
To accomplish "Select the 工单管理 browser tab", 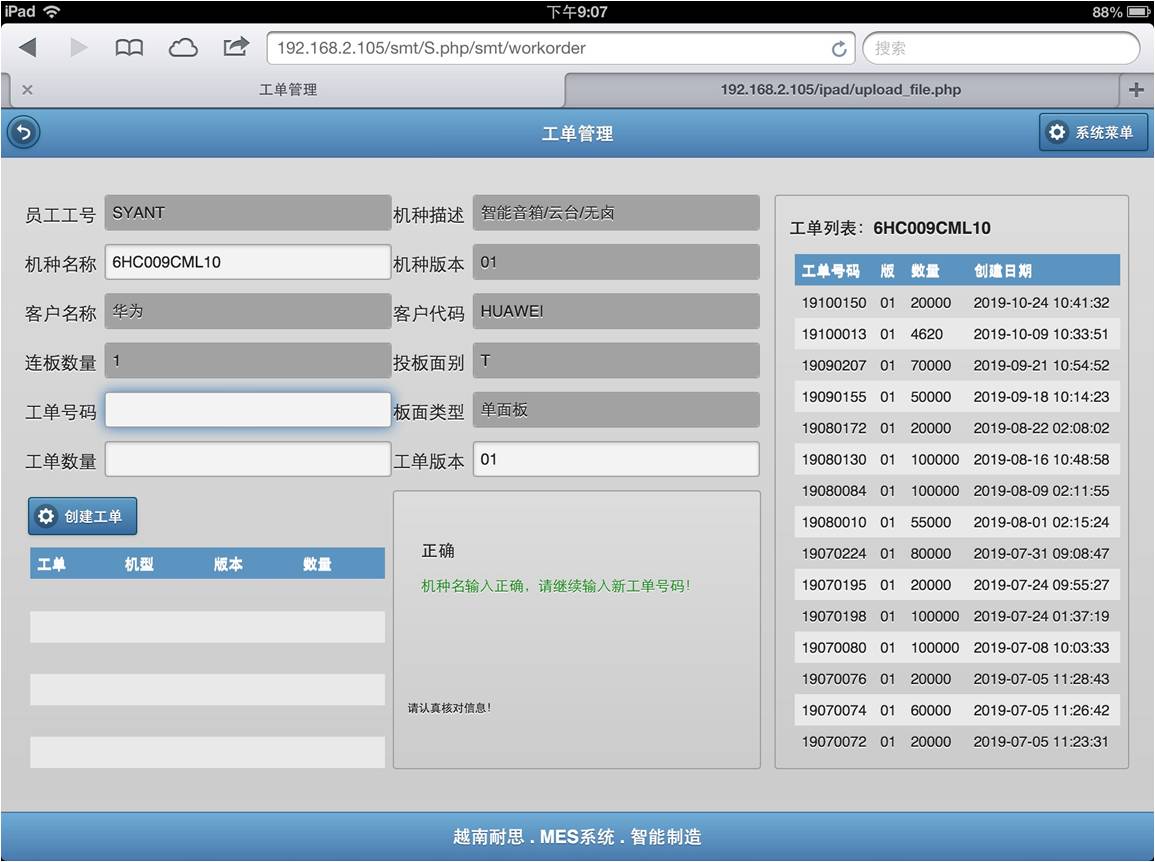I will 288,90.
